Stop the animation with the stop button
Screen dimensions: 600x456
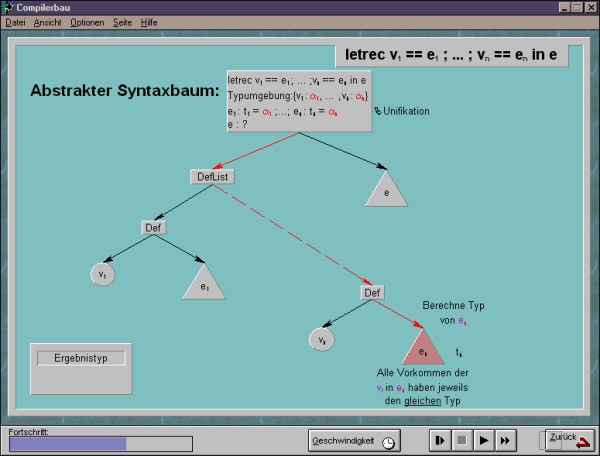461,440
